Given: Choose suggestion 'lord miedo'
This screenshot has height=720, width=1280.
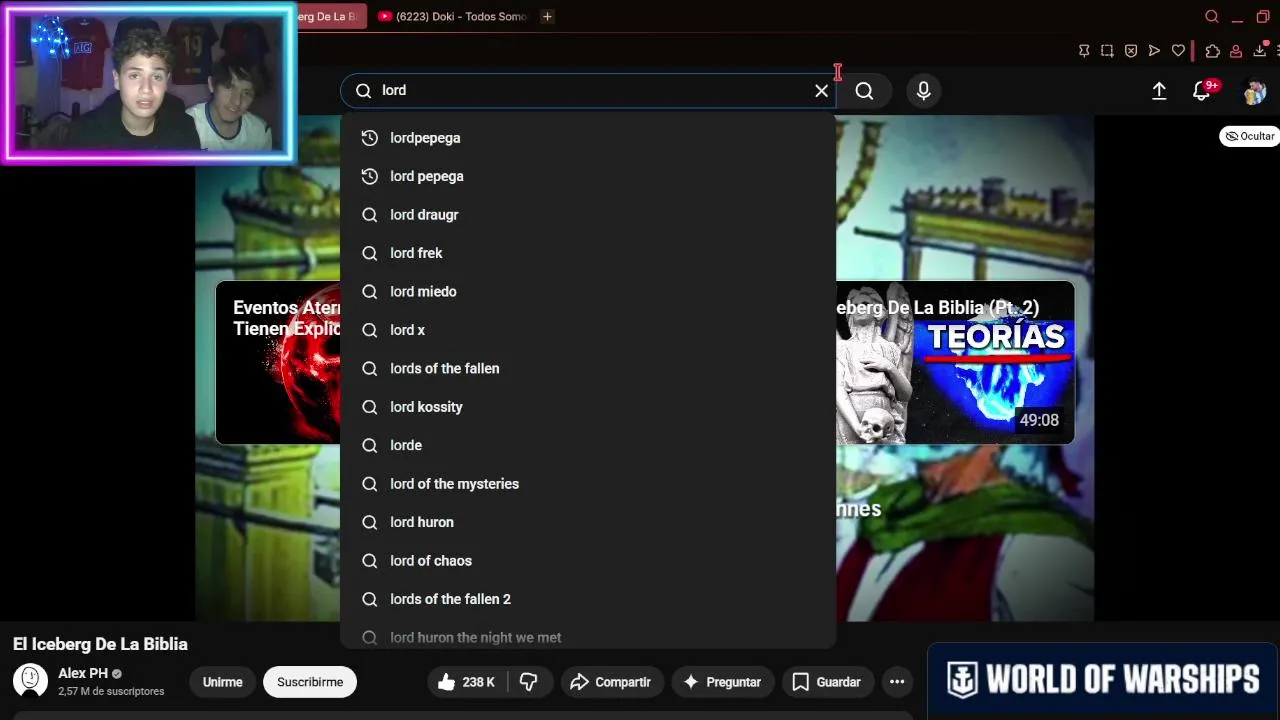Looking at the screenshot, I should 588,292.
